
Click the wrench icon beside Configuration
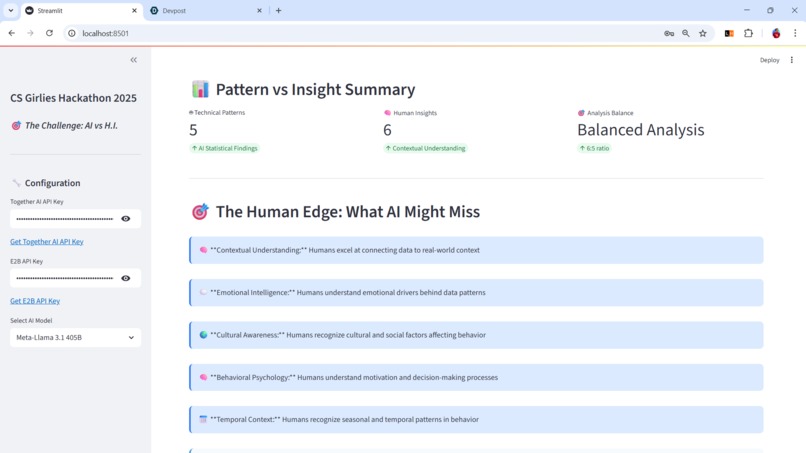coord(16,183)
